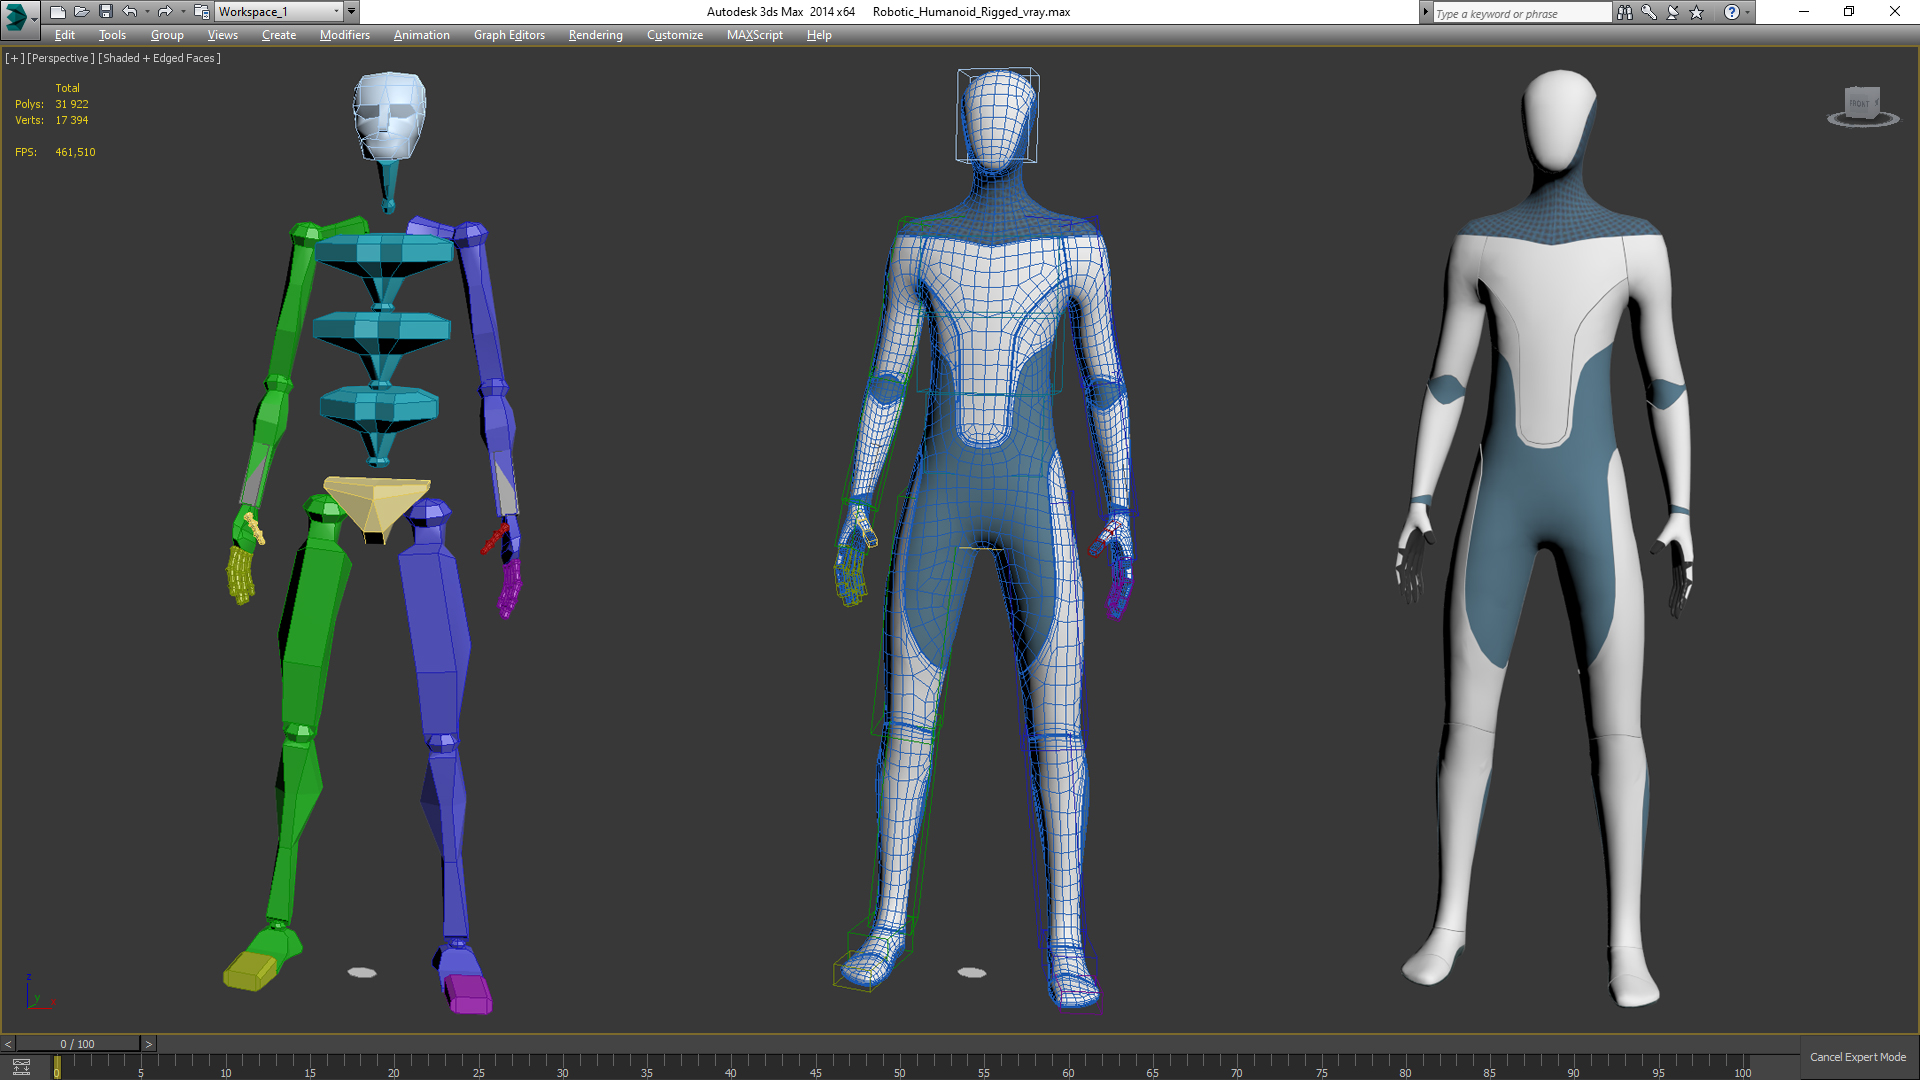Viewport: 1920px width, 1080px height.
Task: Click the Undo arrow icon
Action: pyautogui.click(x=130, y=12)
